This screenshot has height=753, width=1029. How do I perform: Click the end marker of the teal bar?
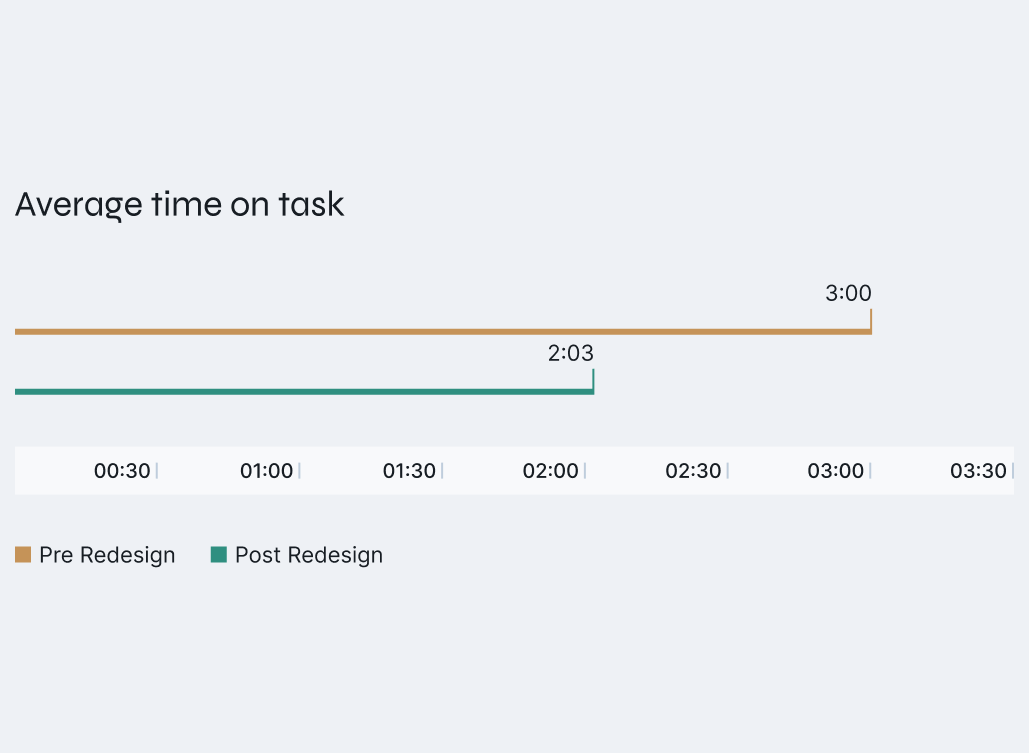click(x=593, y=380)
